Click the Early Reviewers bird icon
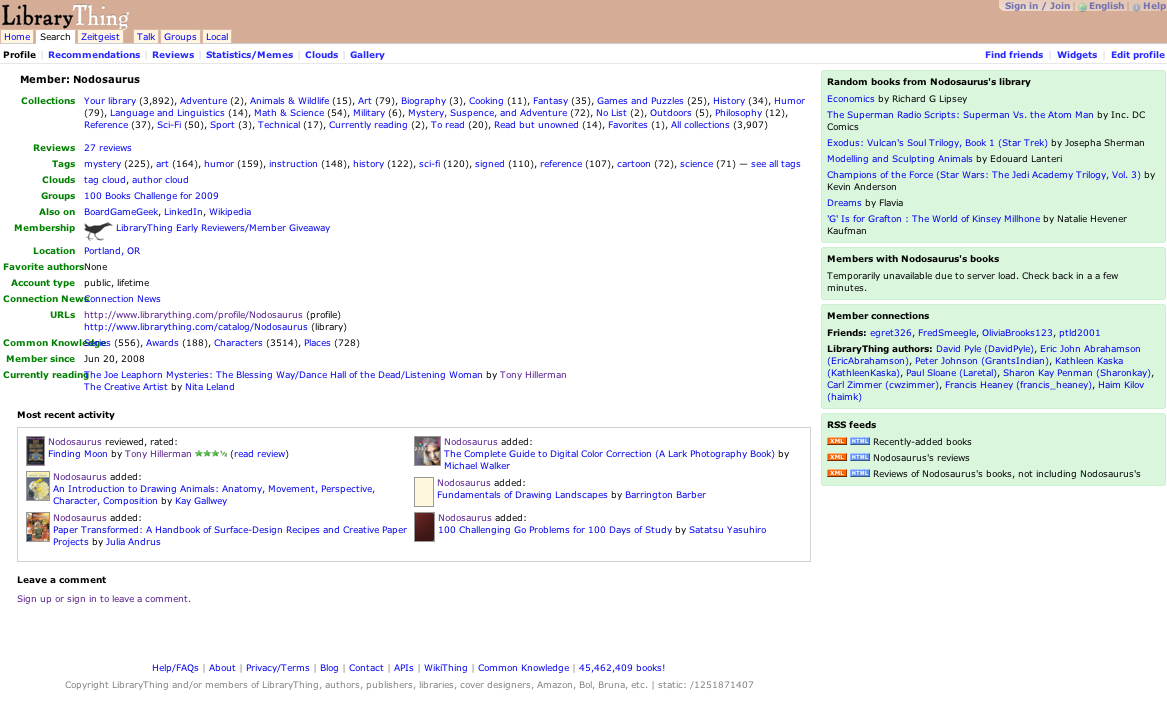Viewport: 1167px width, 702px height. 97,230
